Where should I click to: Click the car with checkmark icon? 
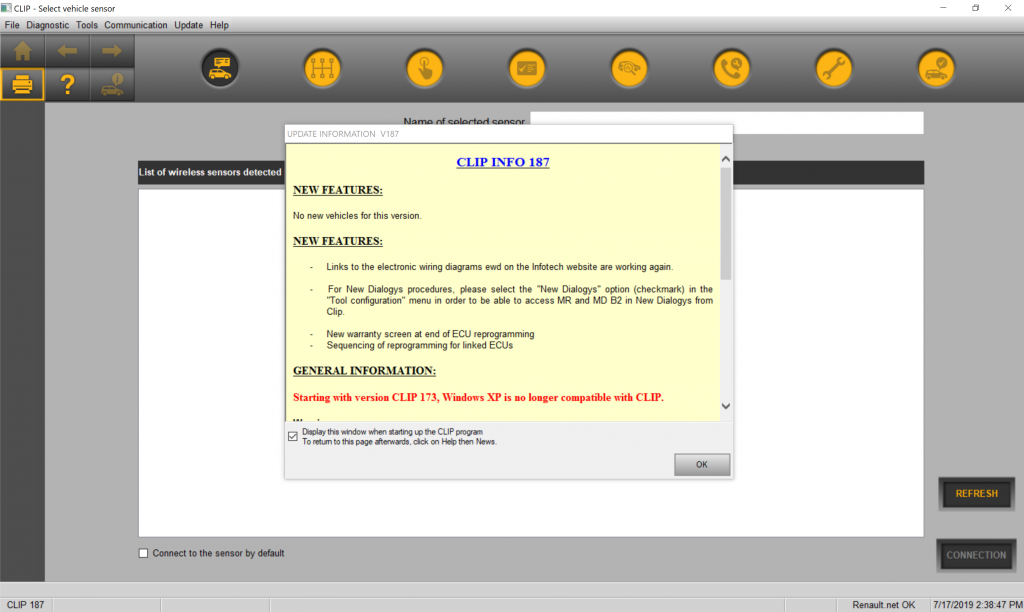(x=936, y=68)
